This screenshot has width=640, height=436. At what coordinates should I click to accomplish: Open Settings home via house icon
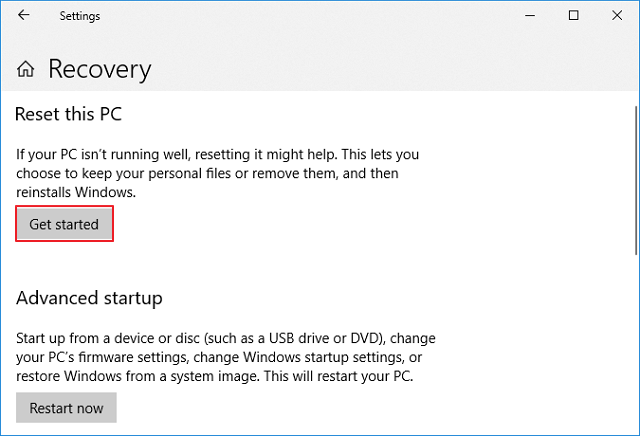tap(26, 69)
